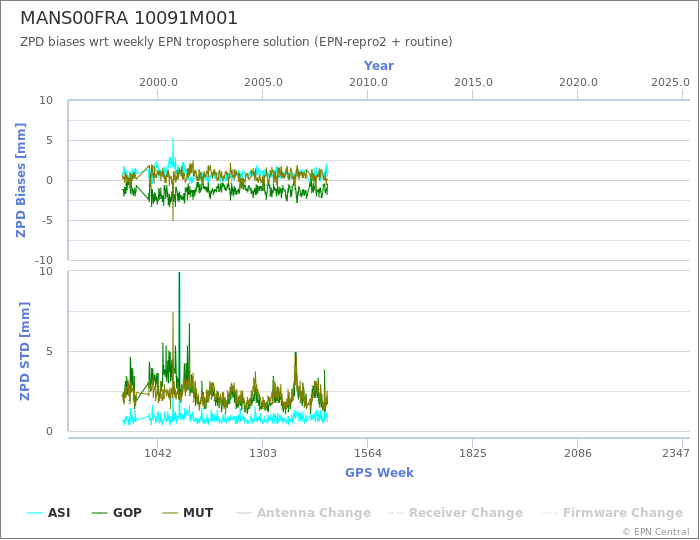Click the 1042 GPS week tick label
The image size is (700, 540).
158,453
